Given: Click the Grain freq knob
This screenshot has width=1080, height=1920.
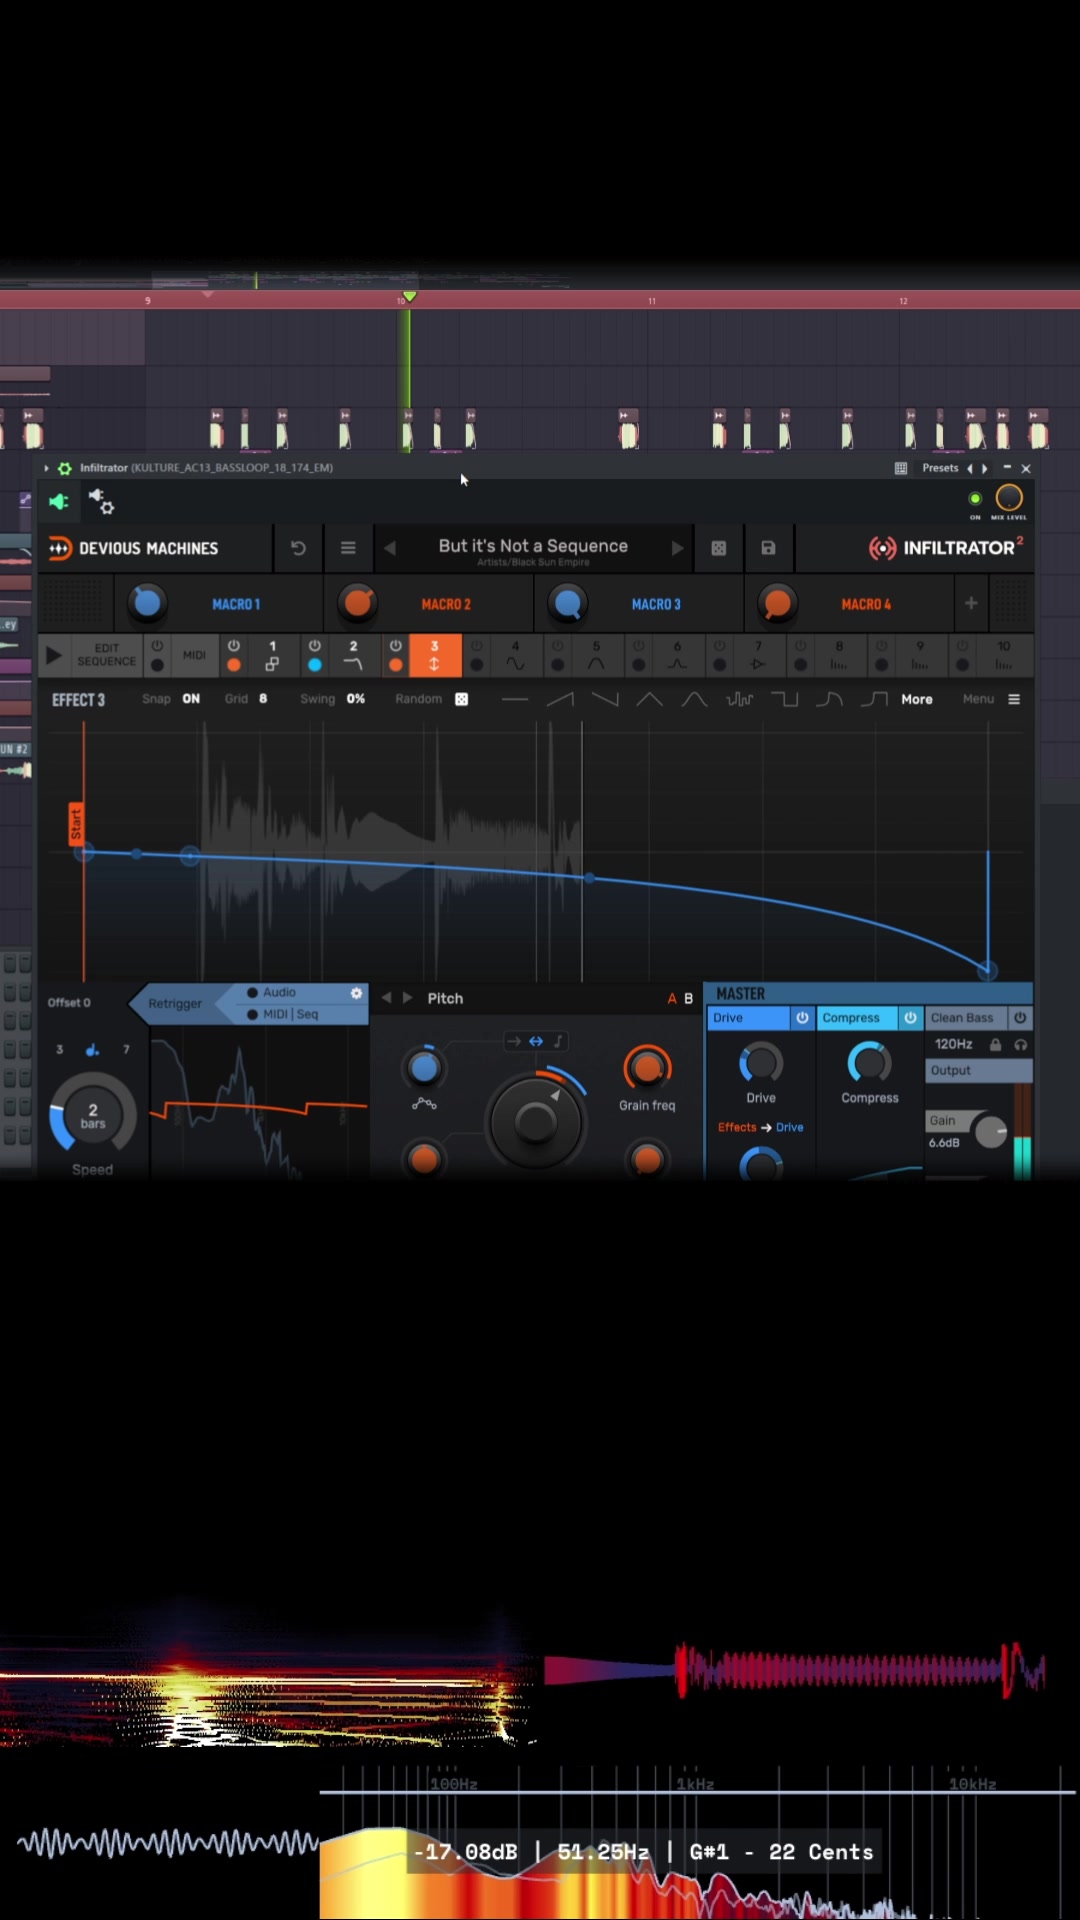Looking at the screenshot, I should click(647, 1068).
